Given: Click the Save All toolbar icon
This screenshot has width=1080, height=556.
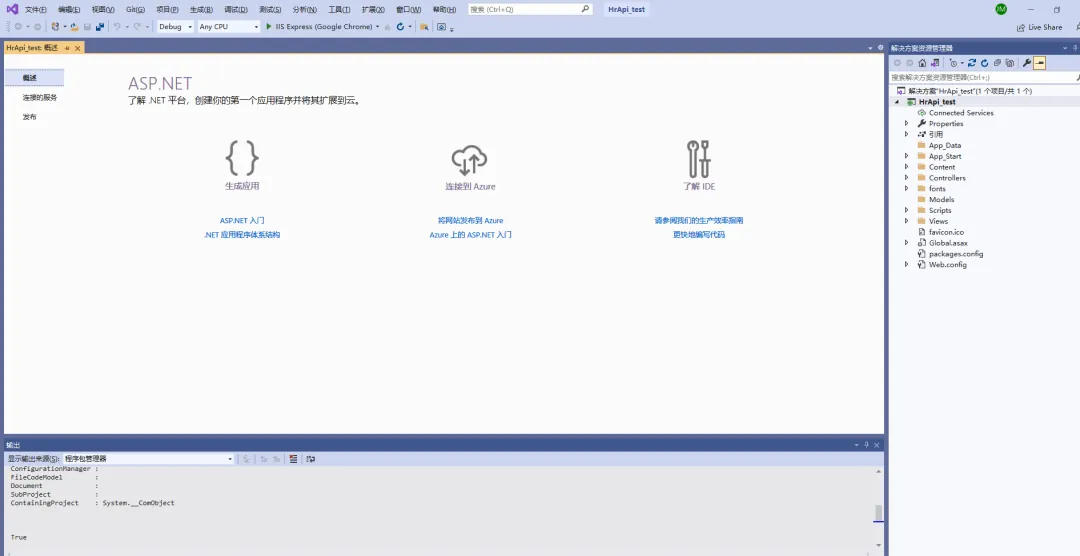Looking at the screenshot, I should pyautogui.click(x=100, y=27).
